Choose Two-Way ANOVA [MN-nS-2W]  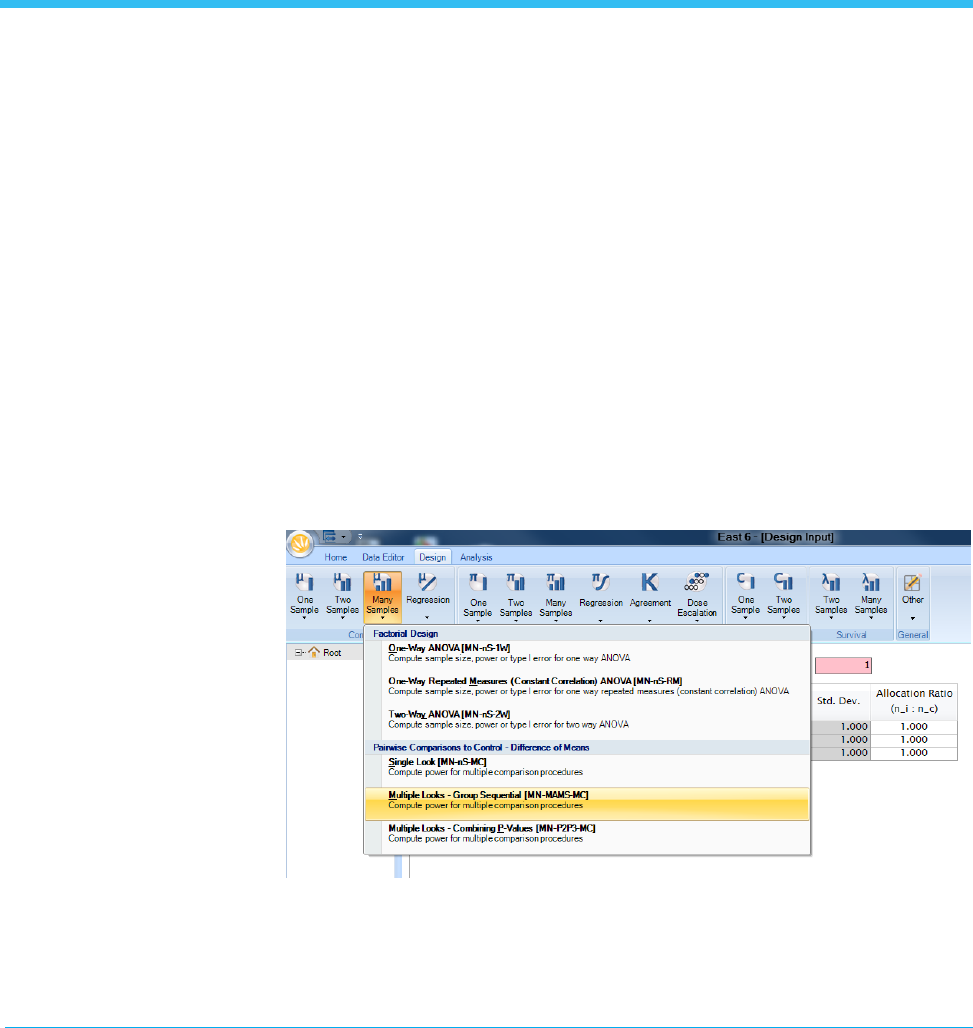tap(587, 720)
